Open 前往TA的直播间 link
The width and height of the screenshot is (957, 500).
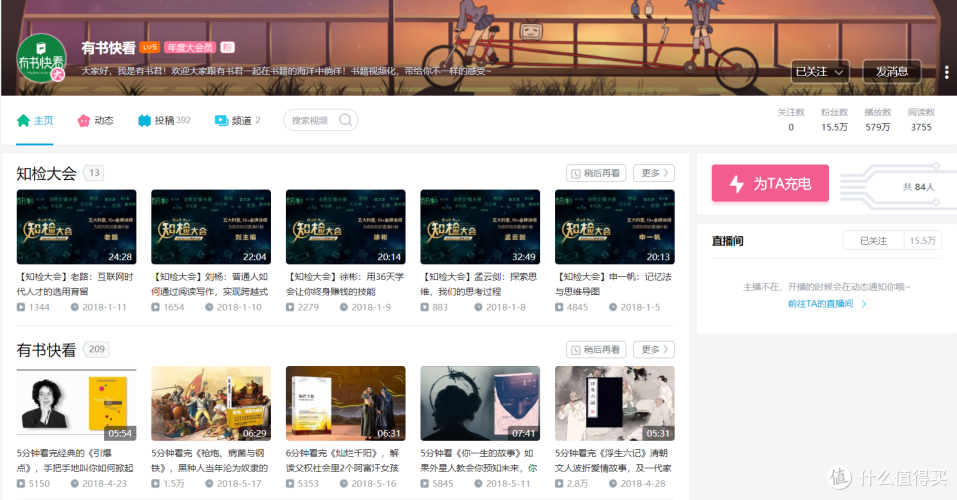point(827,303)
